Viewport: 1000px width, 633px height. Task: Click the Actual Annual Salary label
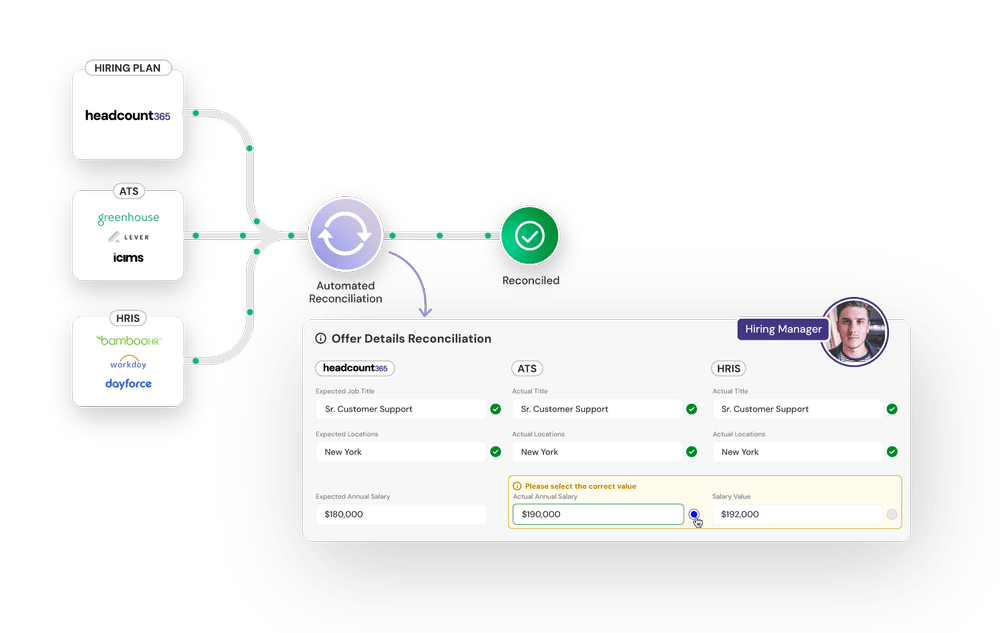coord(545,497)
